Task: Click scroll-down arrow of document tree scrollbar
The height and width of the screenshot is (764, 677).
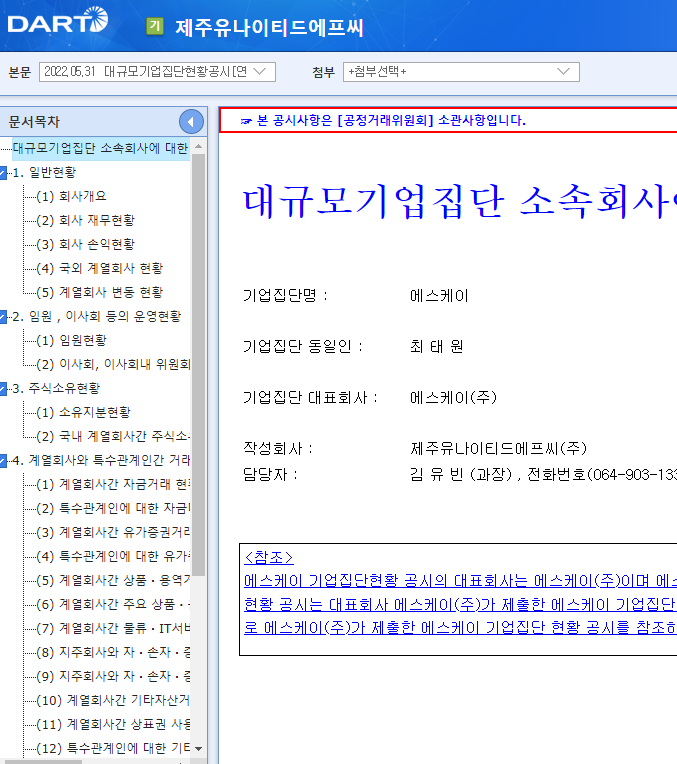Action: [x=198, y=748]
